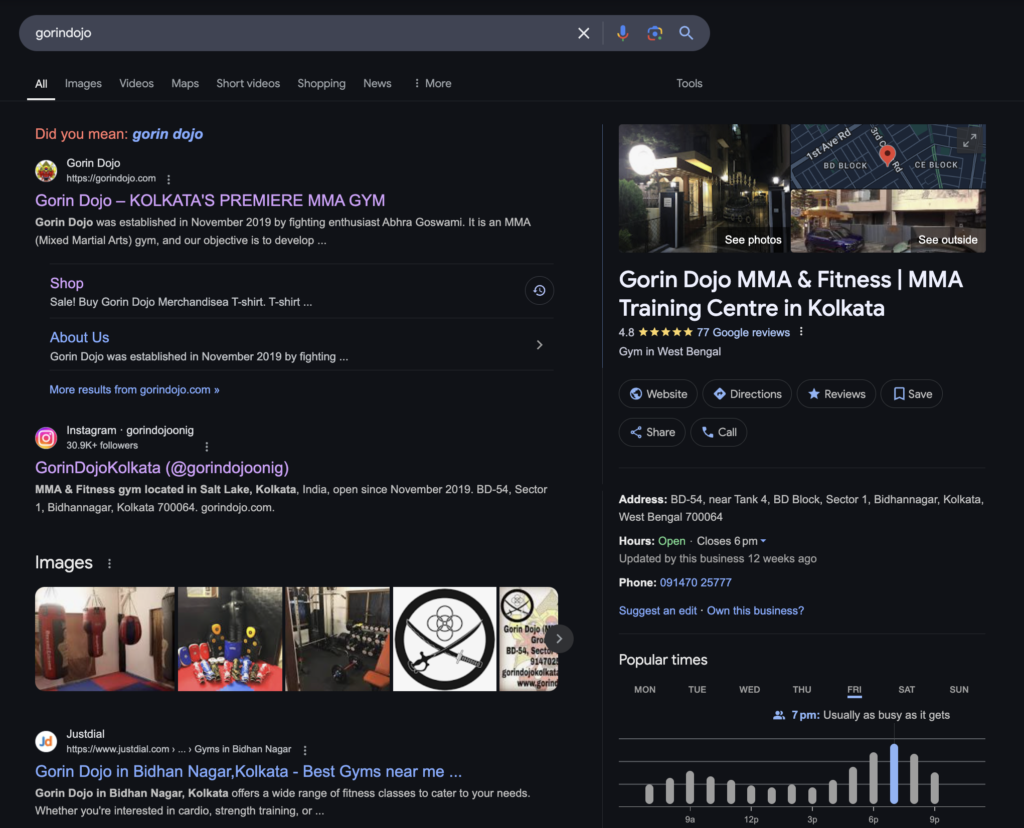This screenshot has width=1024, height=828.
Task: Open three-dot menu beside Instagram result
Action: point(207,447)
